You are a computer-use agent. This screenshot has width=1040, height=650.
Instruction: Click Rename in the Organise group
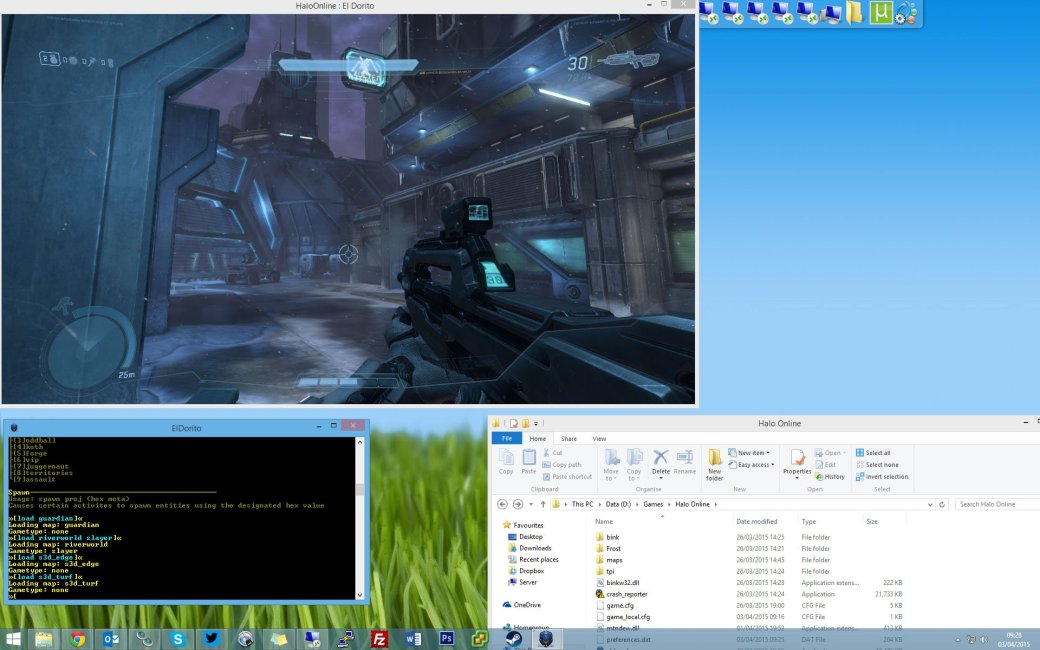[x=684, y=461]
